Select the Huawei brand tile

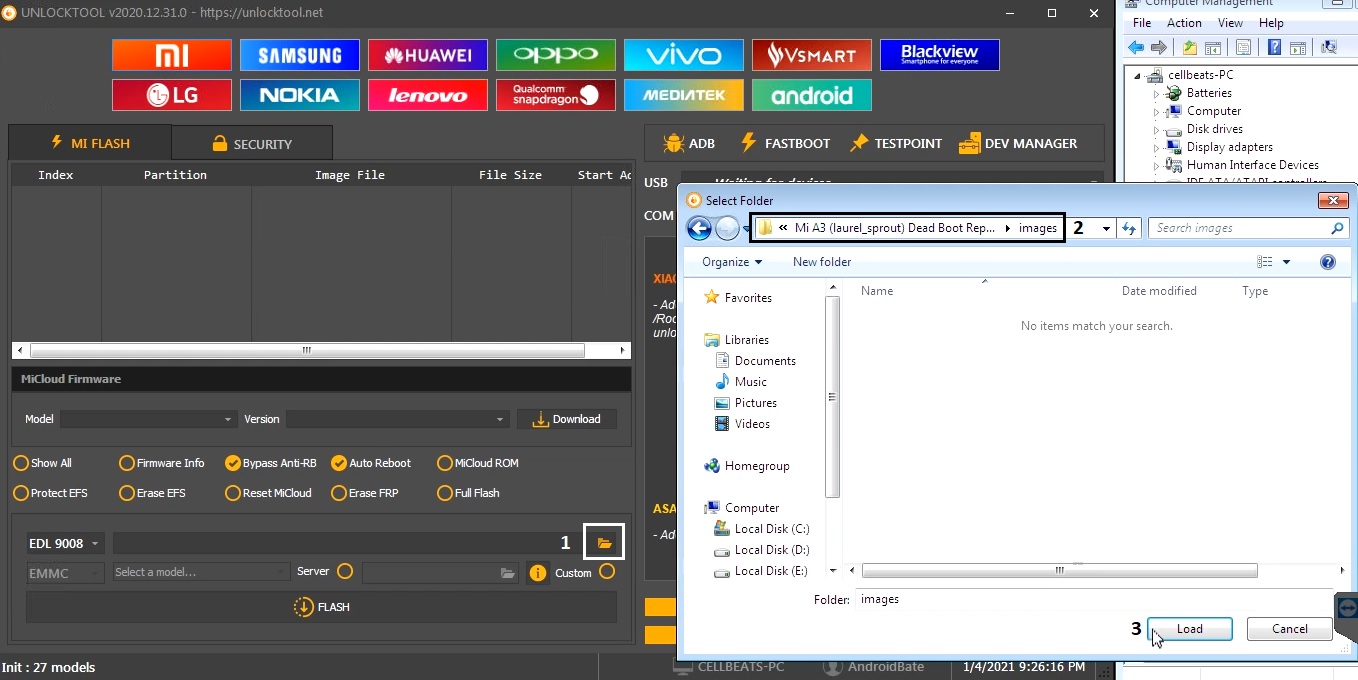428,55
